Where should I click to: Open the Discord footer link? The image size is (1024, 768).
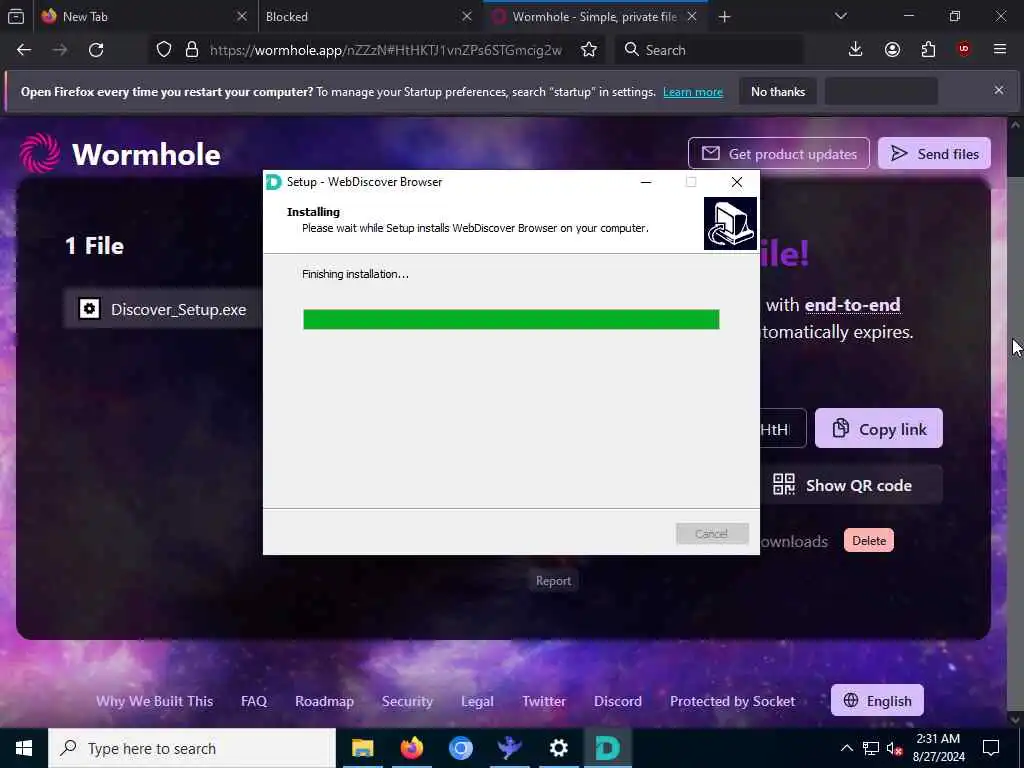coord(617,701)
